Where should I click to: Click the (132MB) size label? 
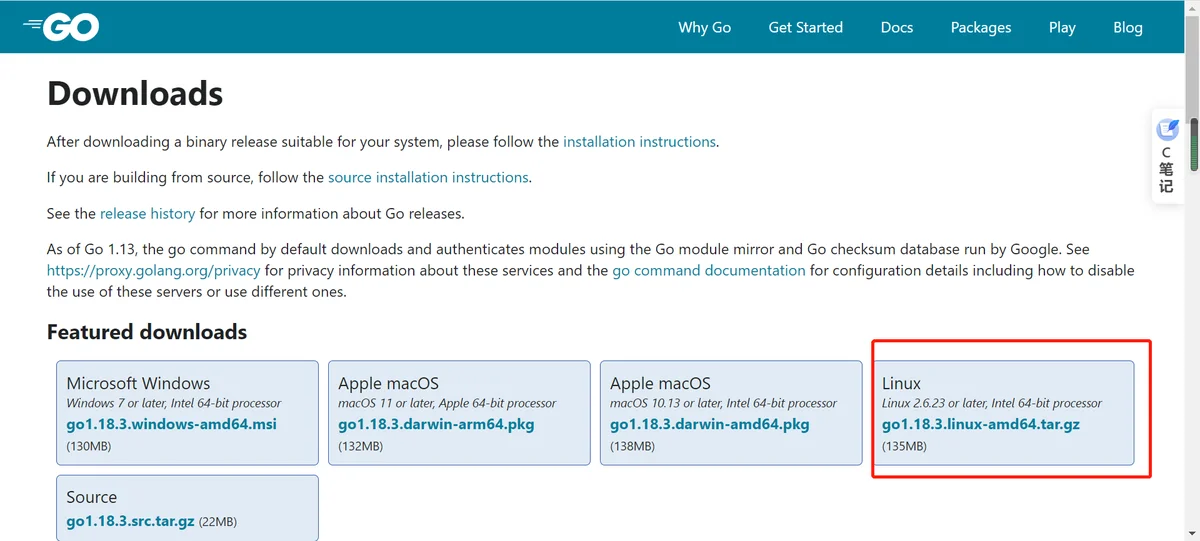360,446
